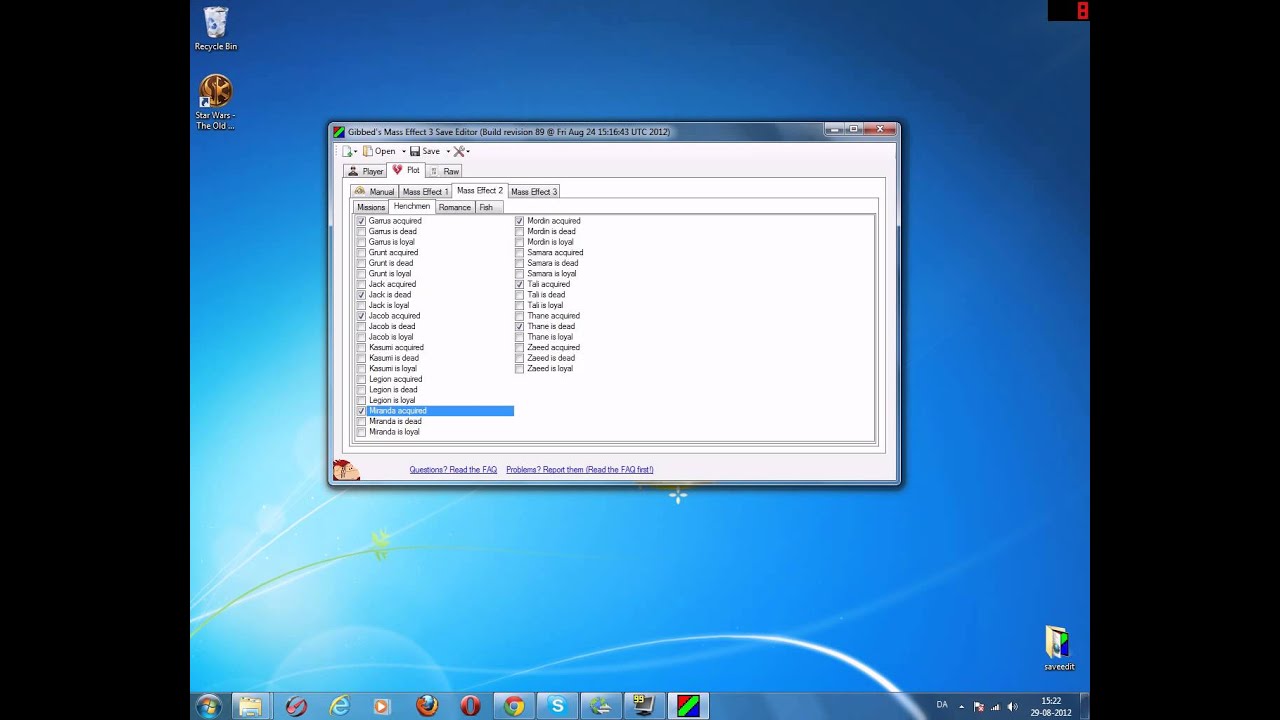Viewport: 1280px width, 720px height.
Task: Click the red circular app in taskbar
Action: pos(296,706)
